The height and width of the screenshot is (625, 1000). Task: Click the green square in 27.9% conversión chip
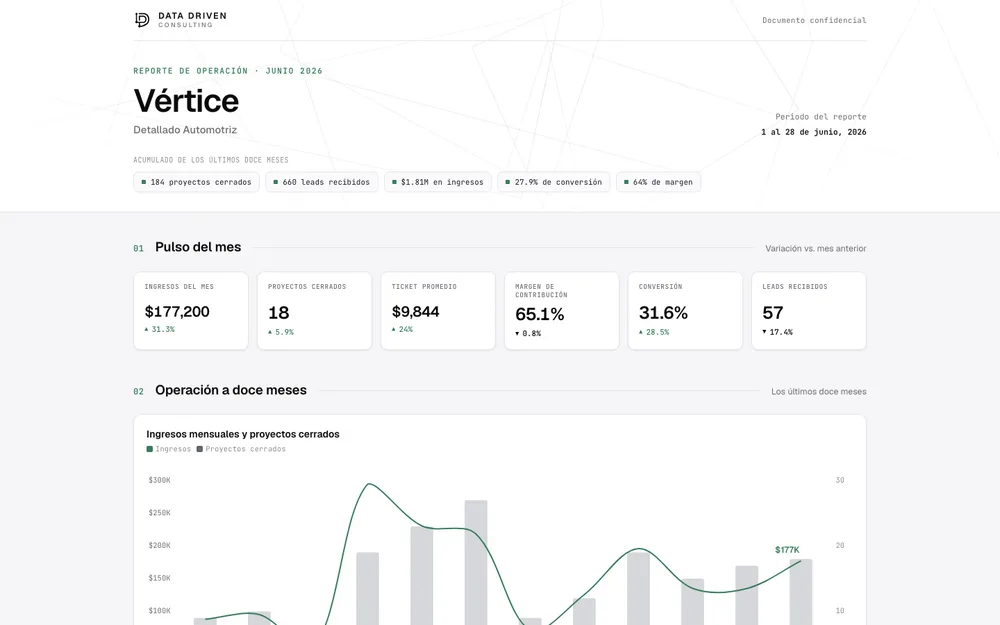[x=508, y=182]
